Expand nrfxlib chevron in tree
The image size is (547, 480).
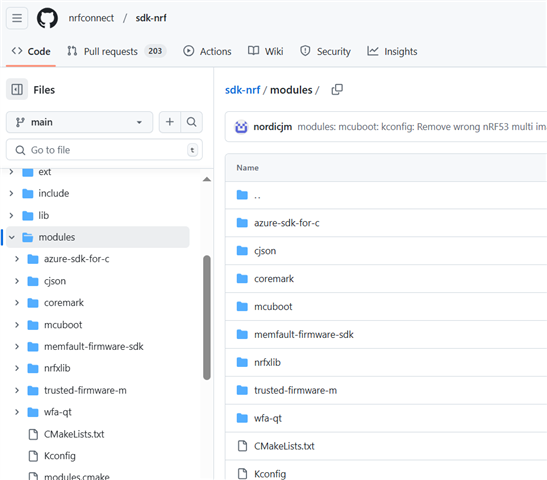[17, 368]
